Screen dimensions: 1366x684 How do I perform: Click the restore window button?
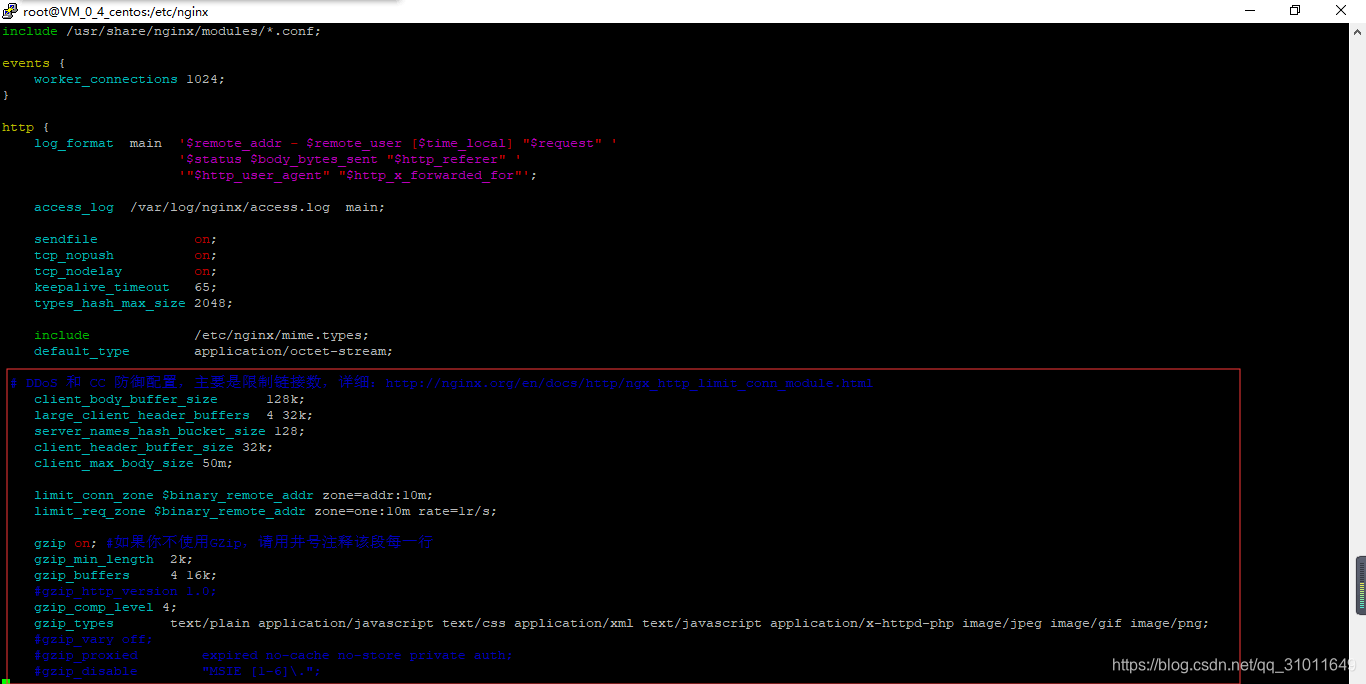point(1294,10)
